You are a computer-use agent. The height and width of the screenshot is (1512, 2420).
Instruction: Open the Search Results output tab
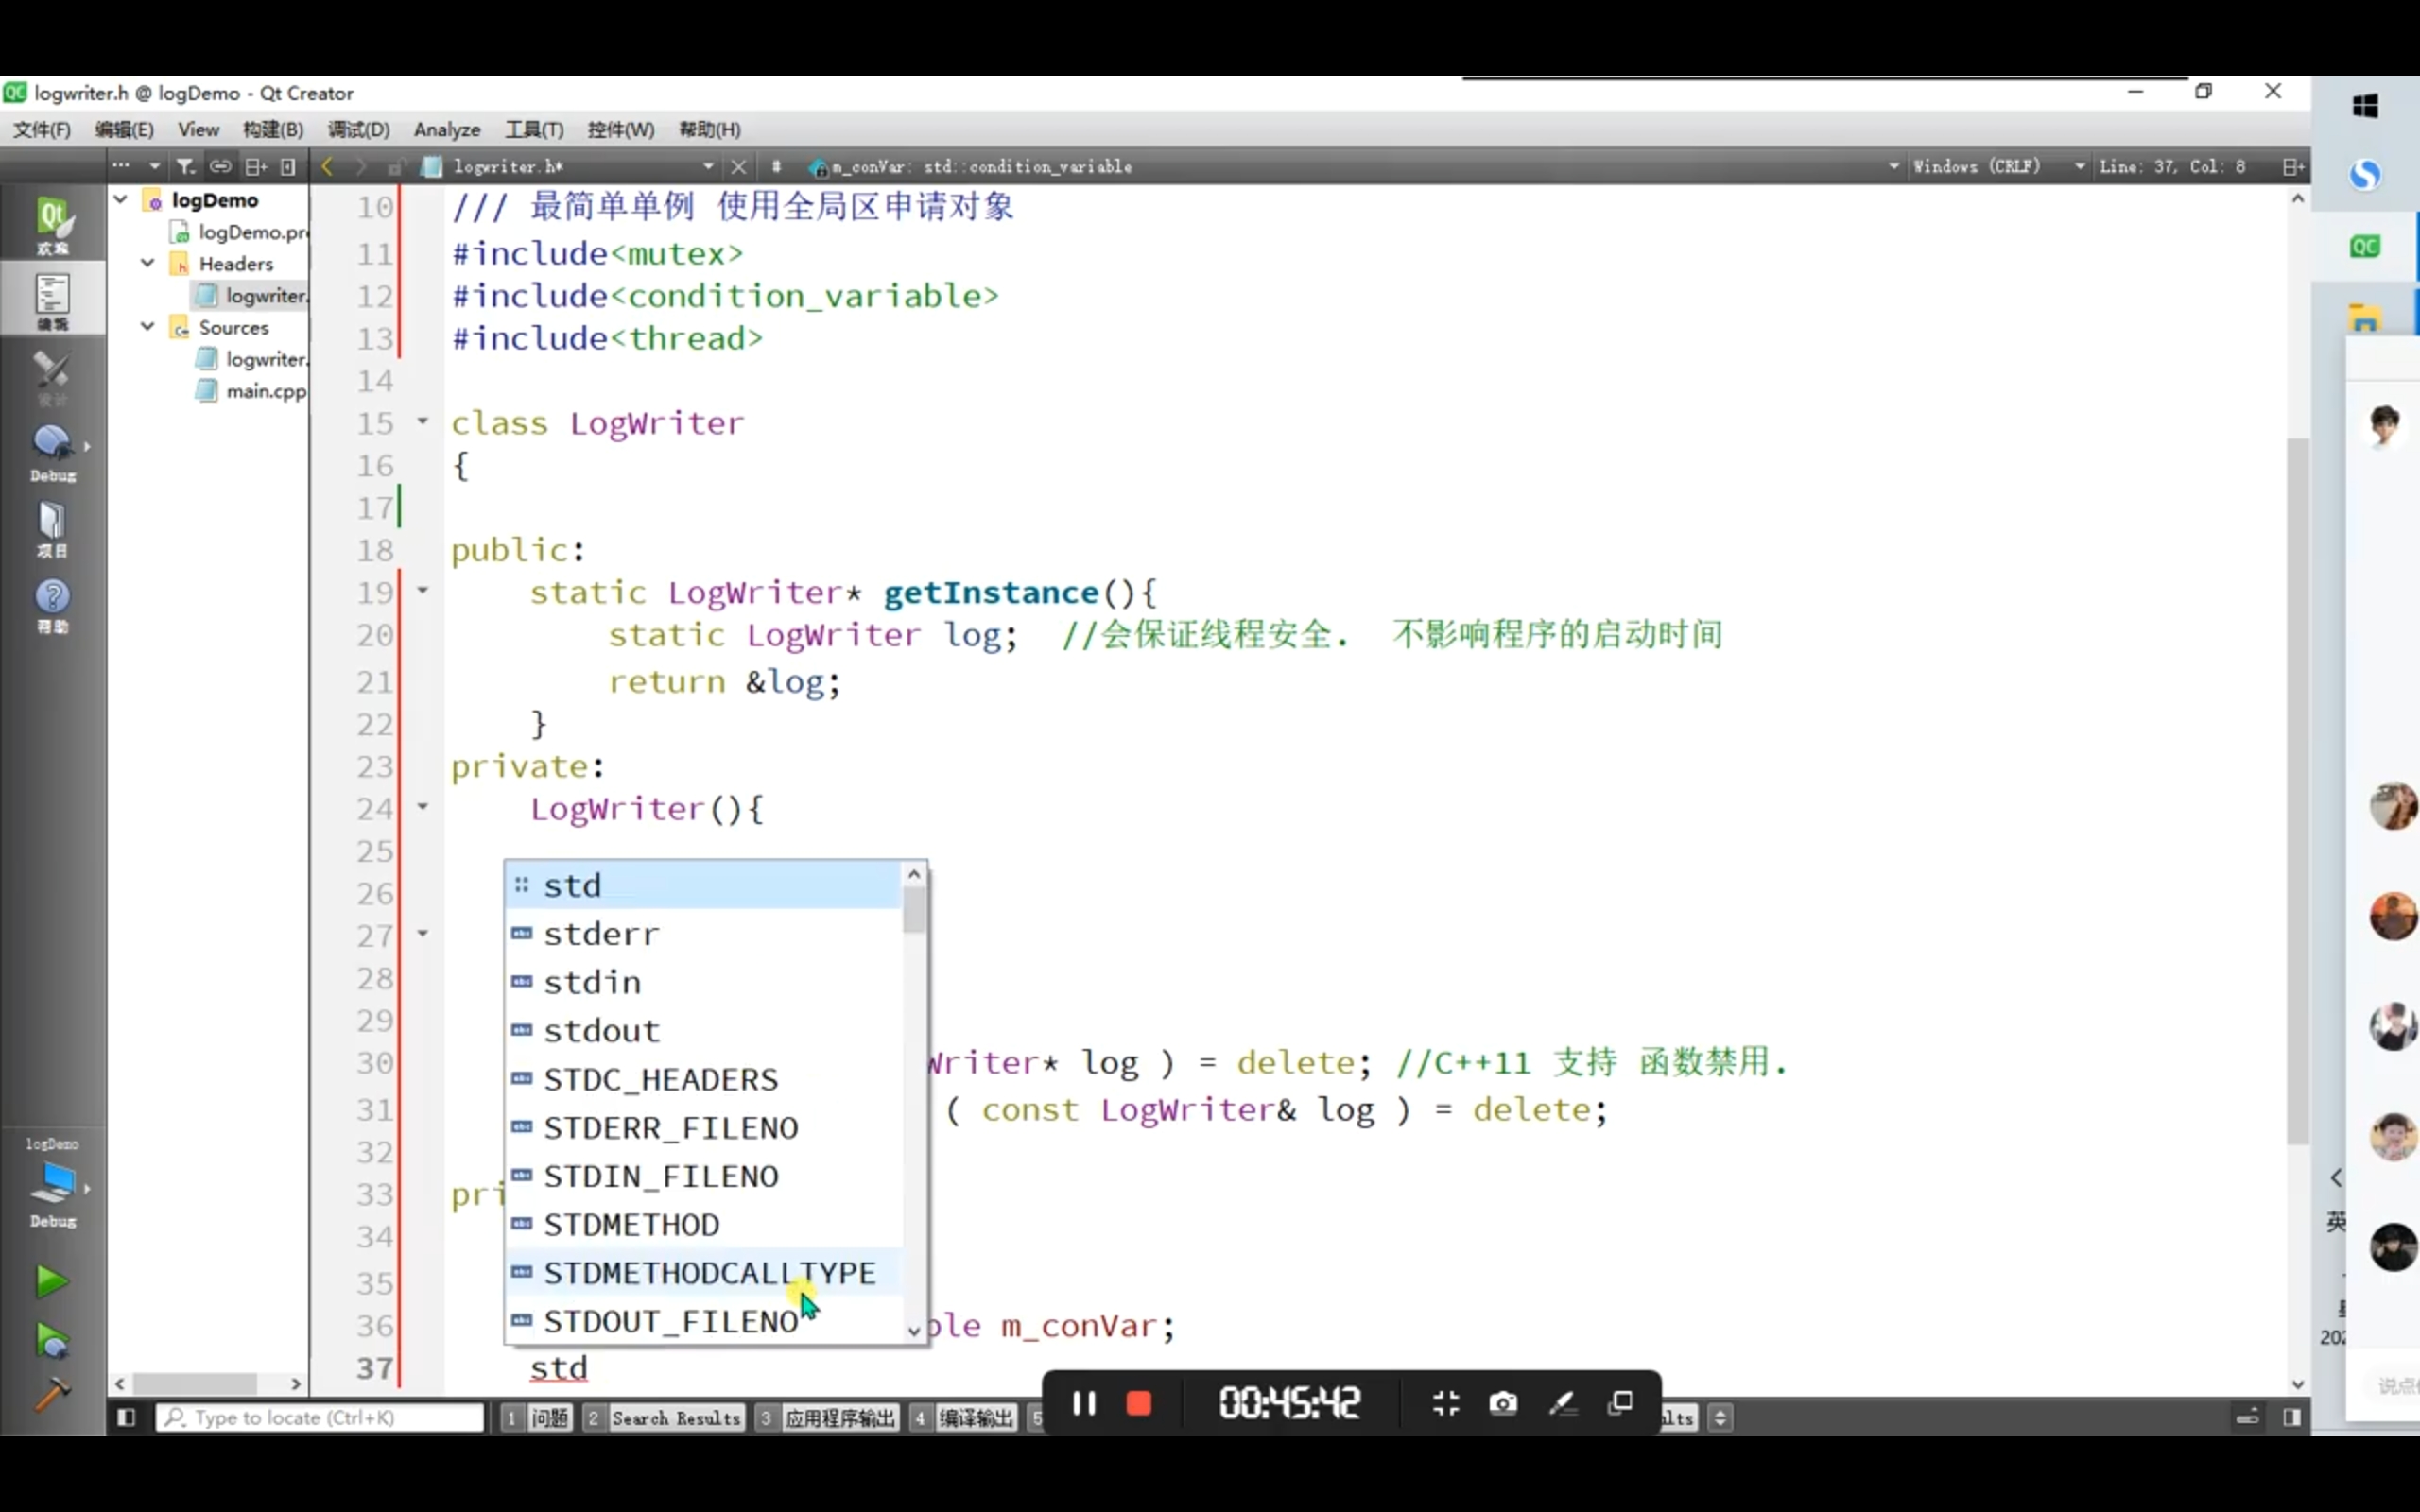[x=675, y=1417]
